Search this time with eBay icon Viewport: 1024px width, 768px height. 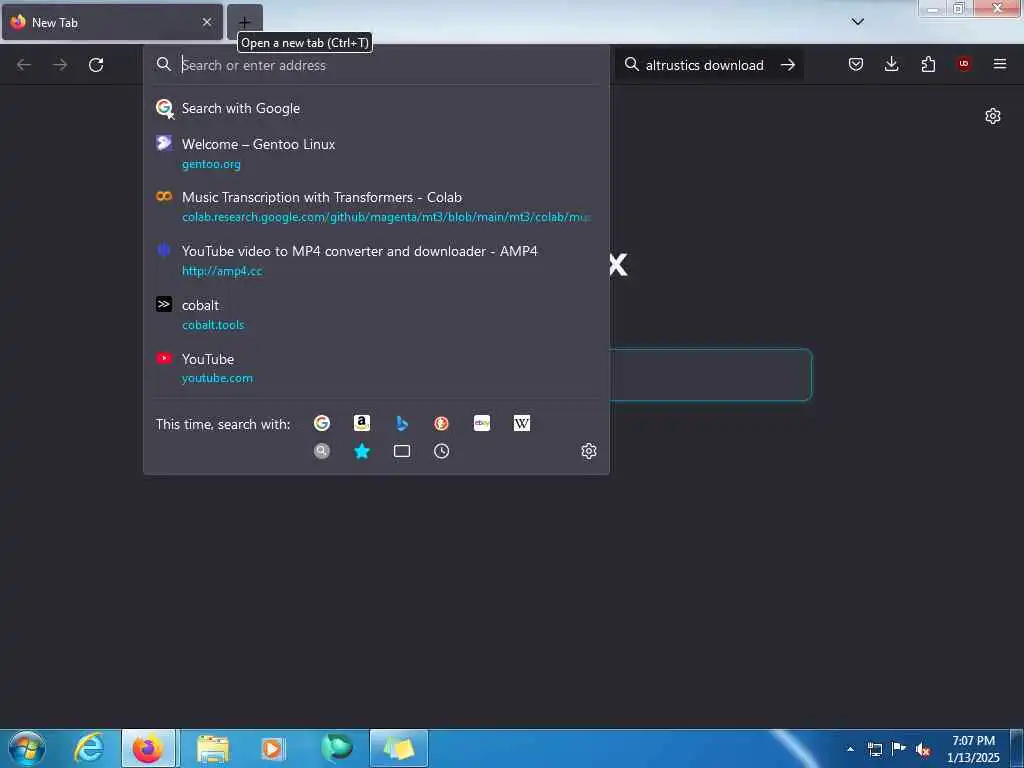pyautogui.click(x=482, y=423)
